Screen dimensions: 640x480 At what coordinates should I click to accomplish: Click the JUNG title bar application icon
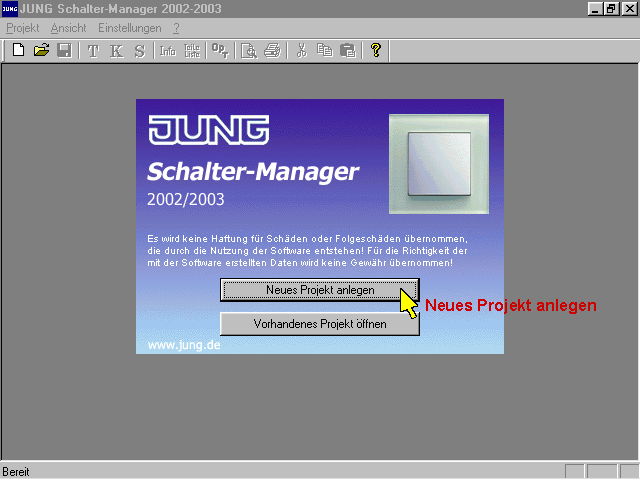coord(10,9)
